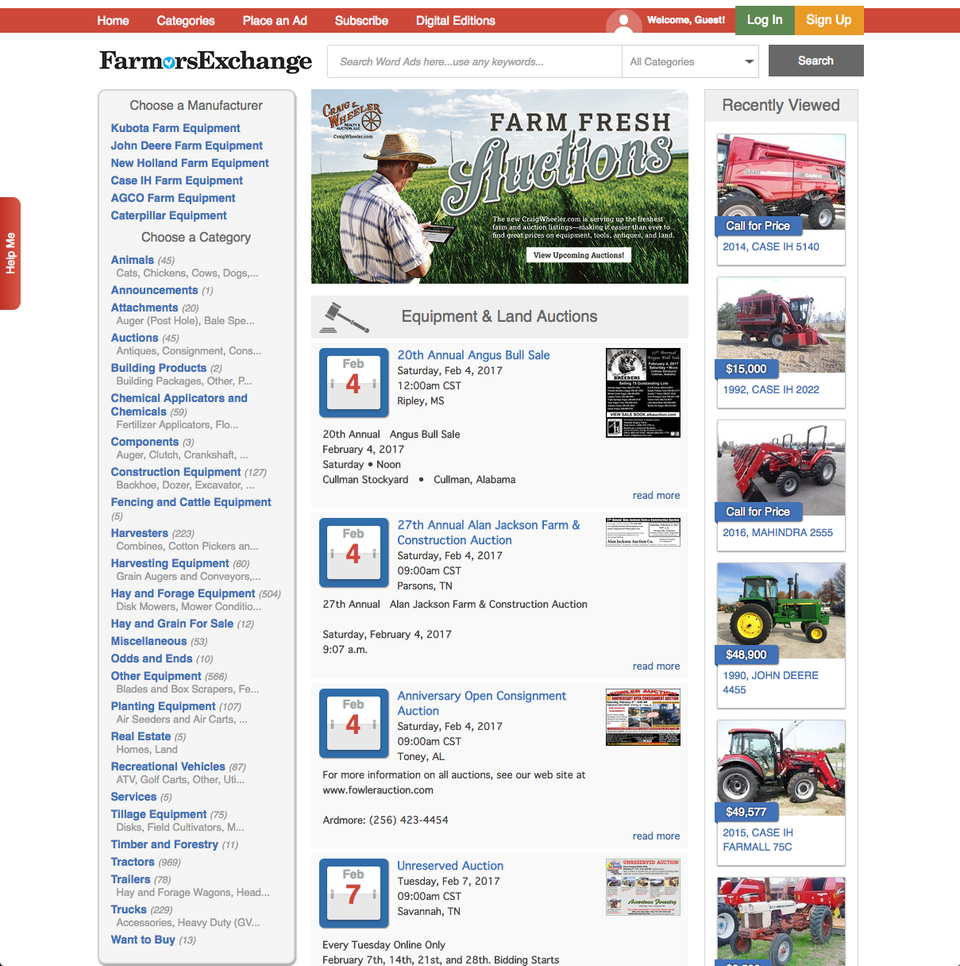This screenshot has width=960, height=966.
Task: Open the Unreserved Auction flyer thumbnail
Action: pos(643,887)
